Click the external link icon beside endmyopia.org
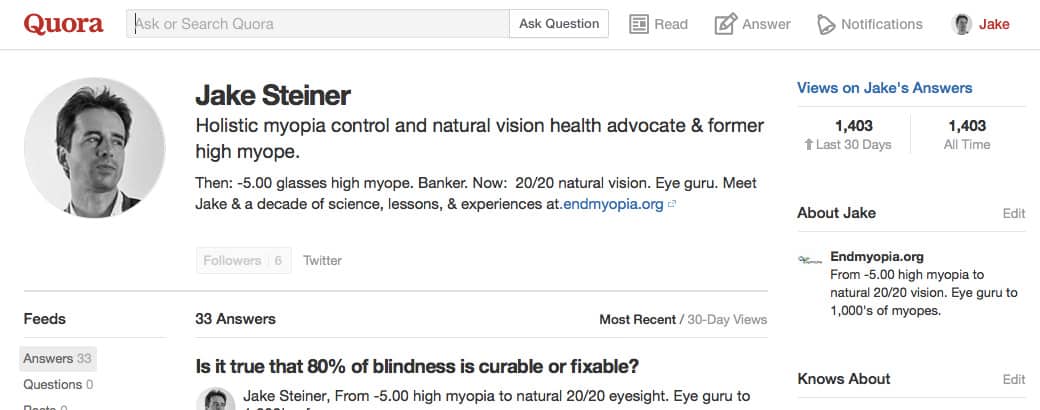 pos(672,204)
